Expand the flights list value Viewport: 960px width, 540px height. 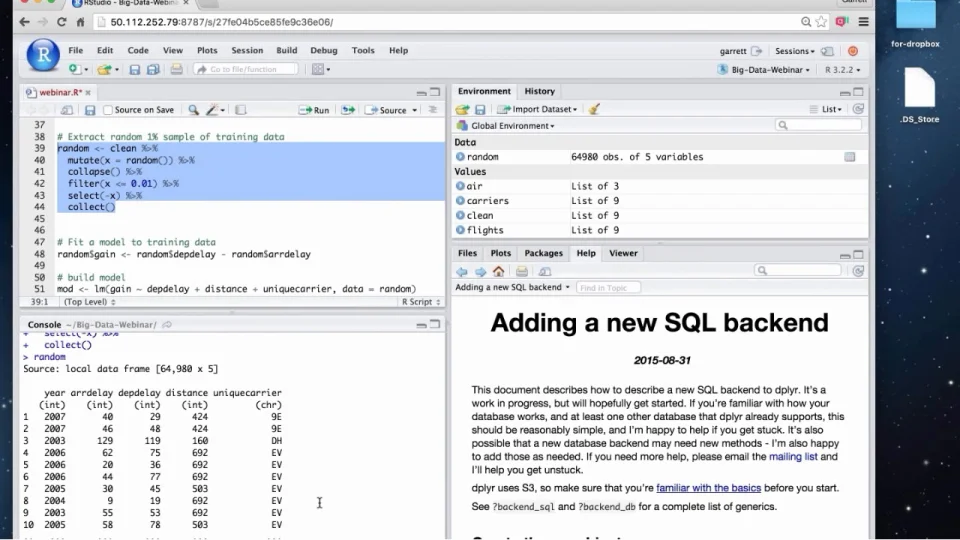460,230
